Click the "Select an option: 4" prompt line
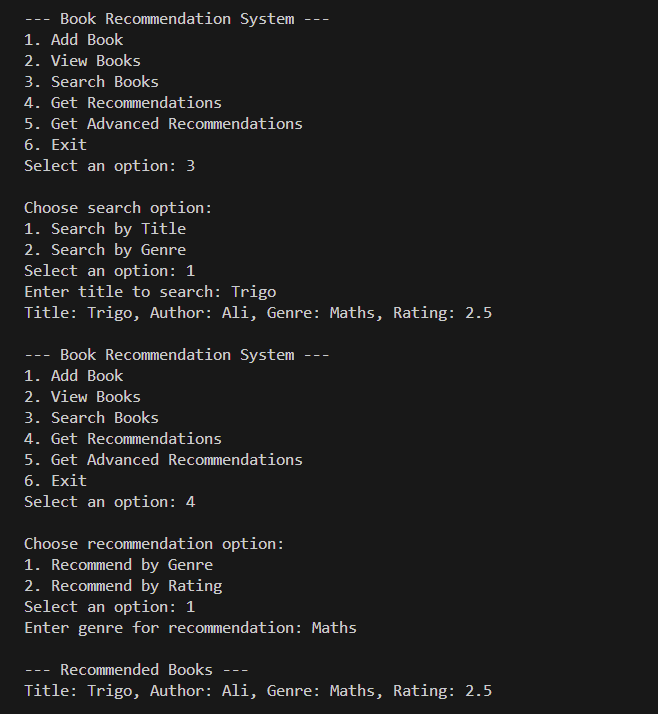 coord(110,502)
